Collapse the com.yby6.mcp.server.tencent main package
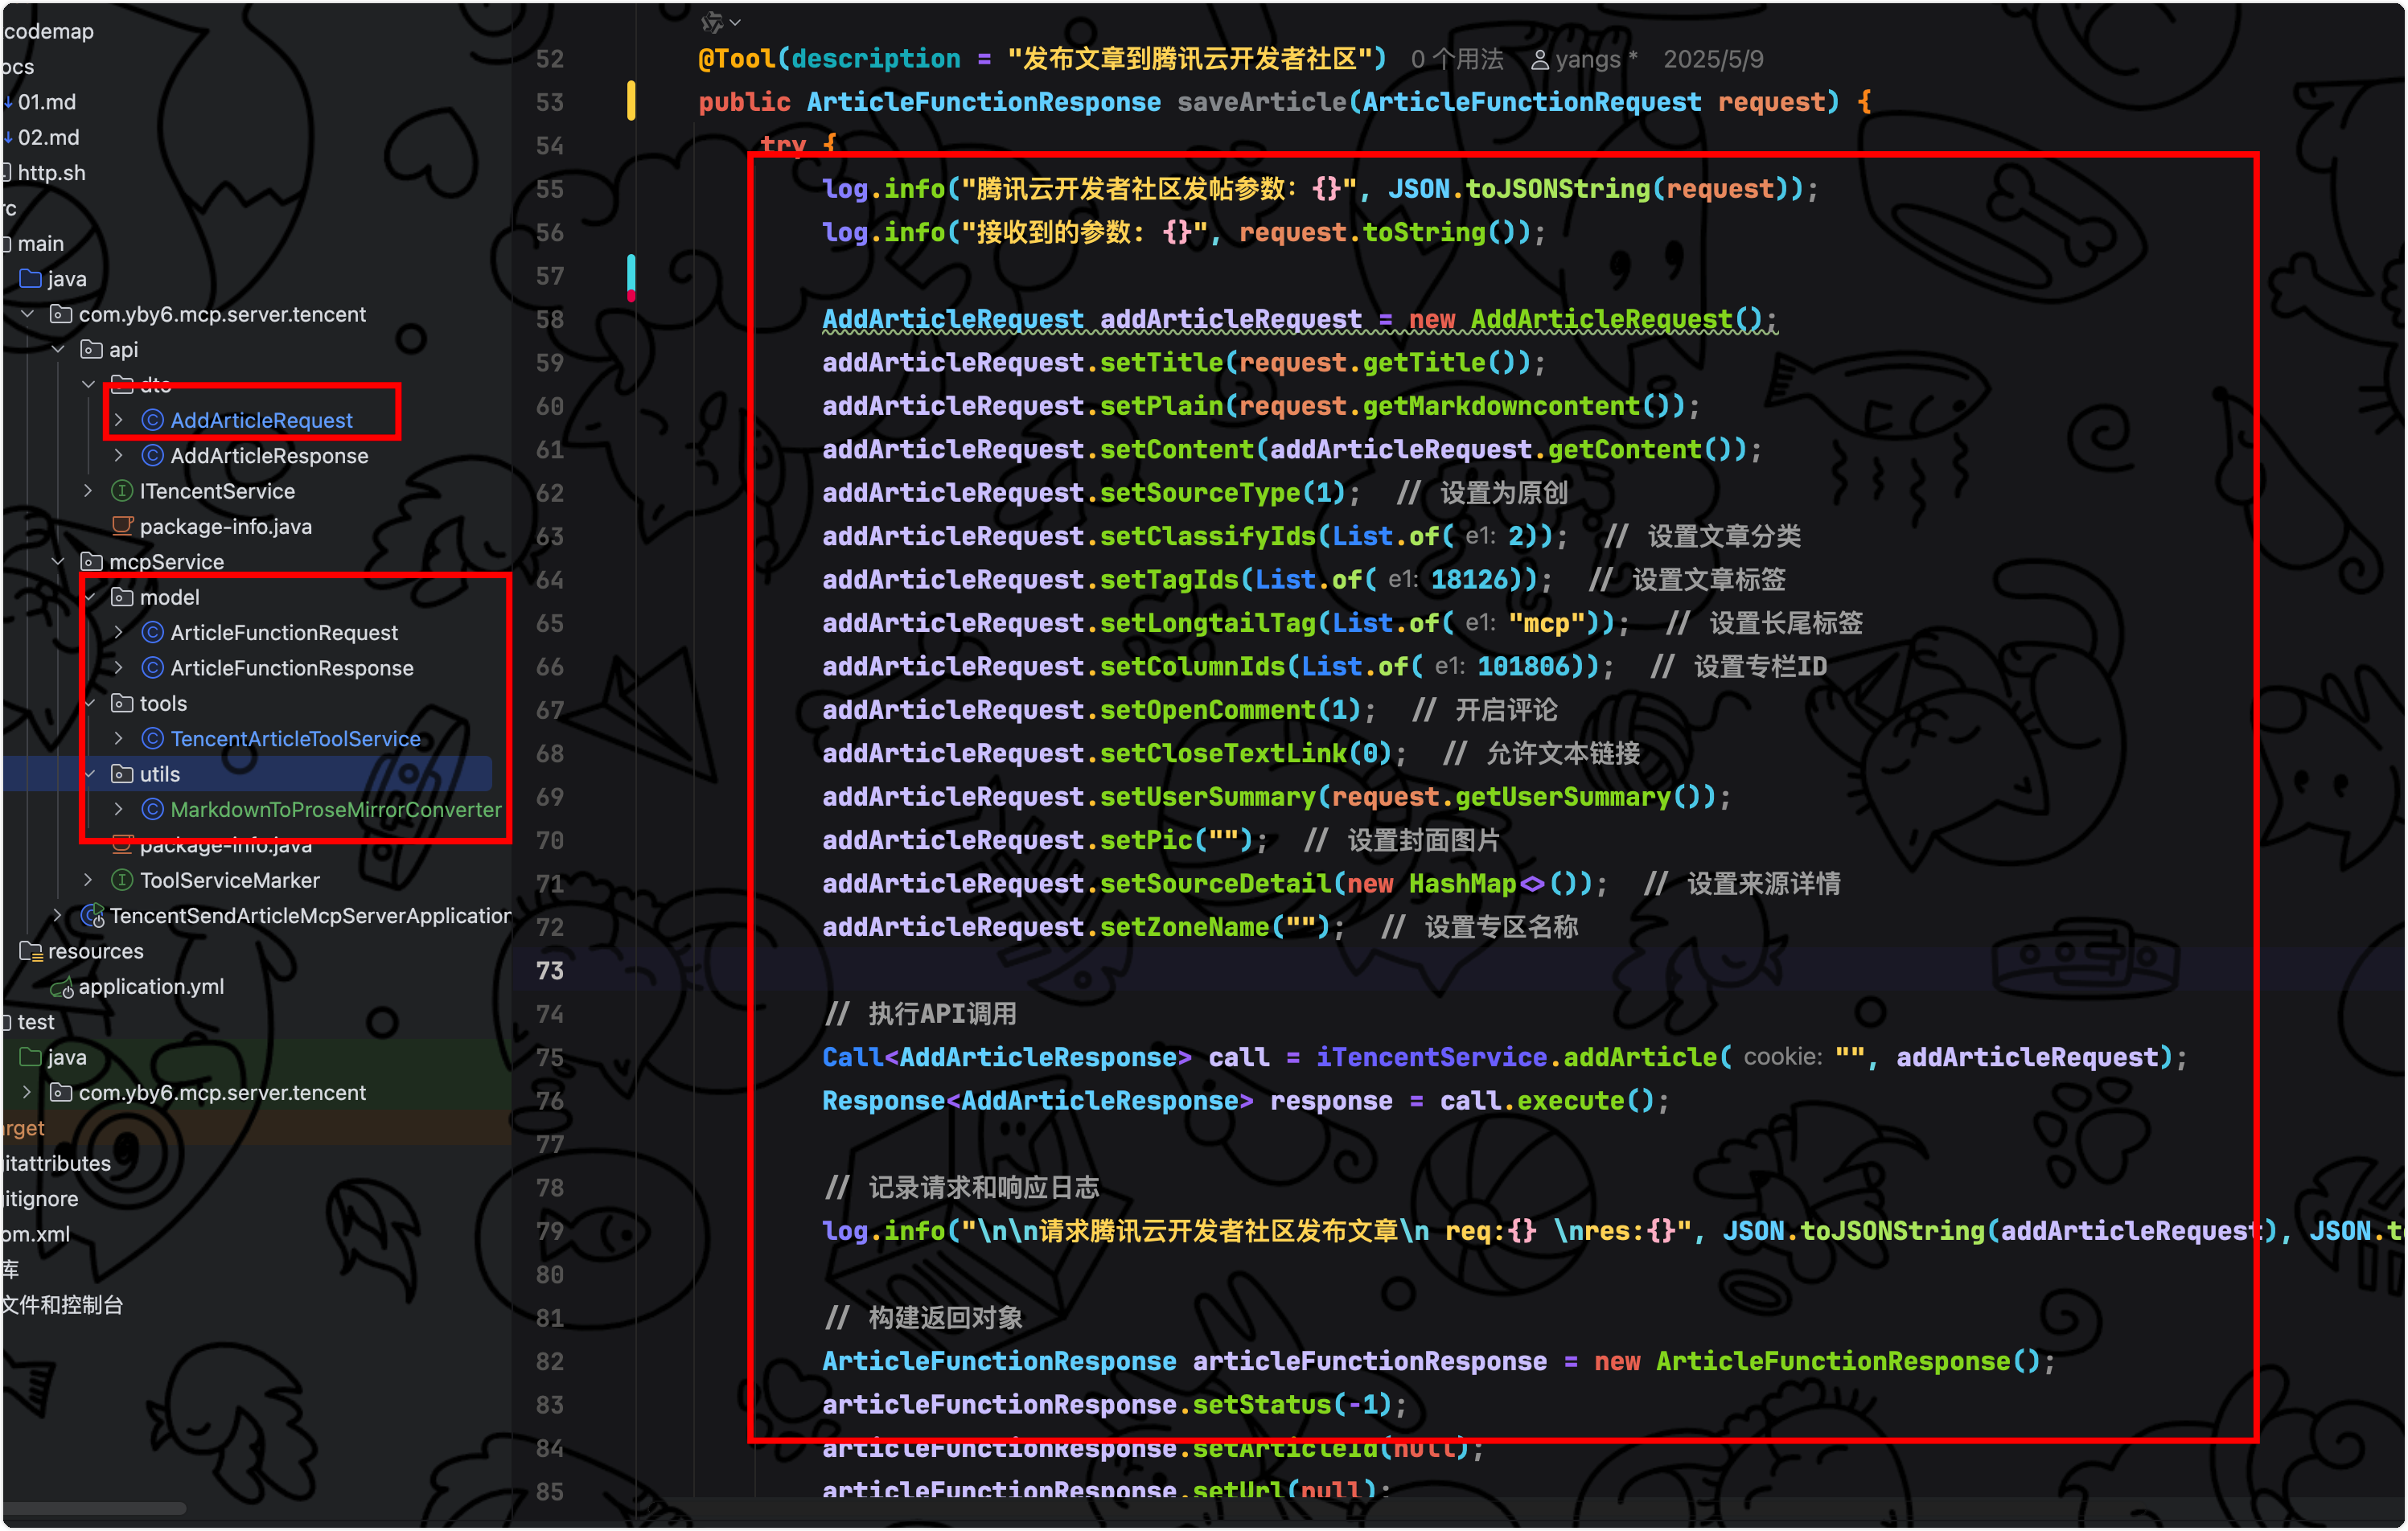Screen dimensions: 2408x1531 pyautogui.click(x=28, y=314)
